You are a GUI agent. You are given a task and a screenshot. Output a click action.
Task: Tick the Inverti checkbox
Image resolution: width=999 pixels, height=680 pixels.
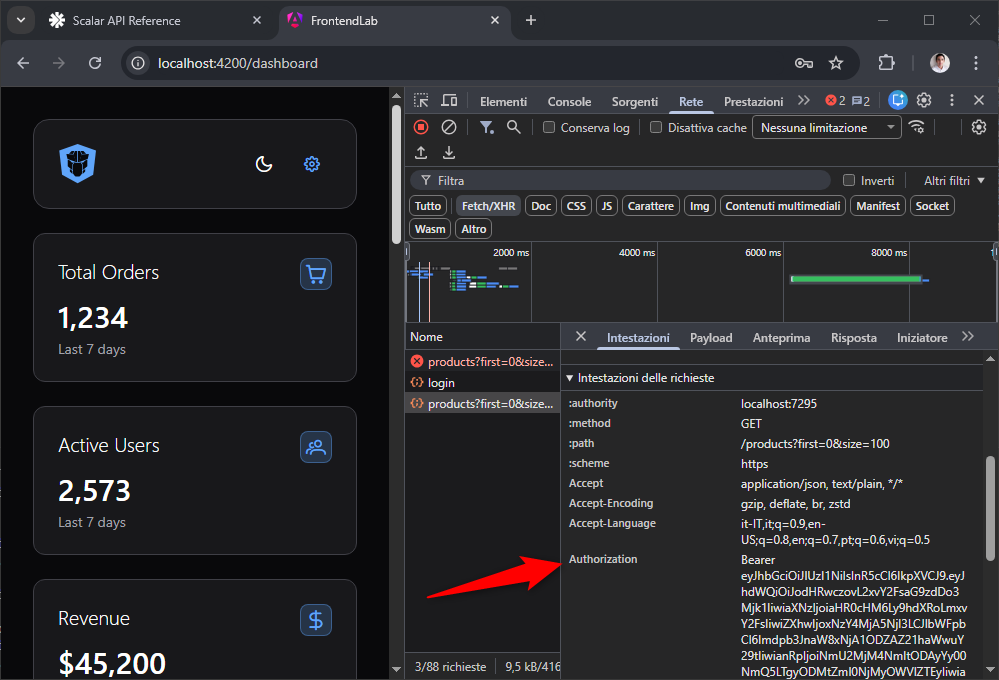click(849, 180)
